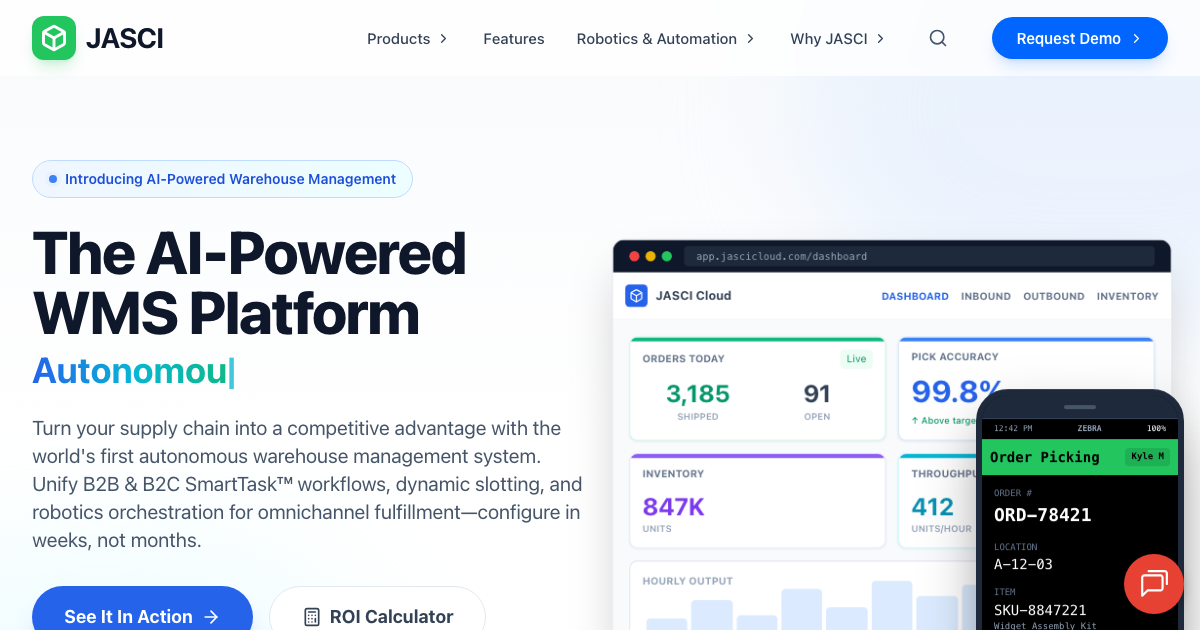
Task: Click the chevron arrow on Request Demo
Action: pos(1135,38)
